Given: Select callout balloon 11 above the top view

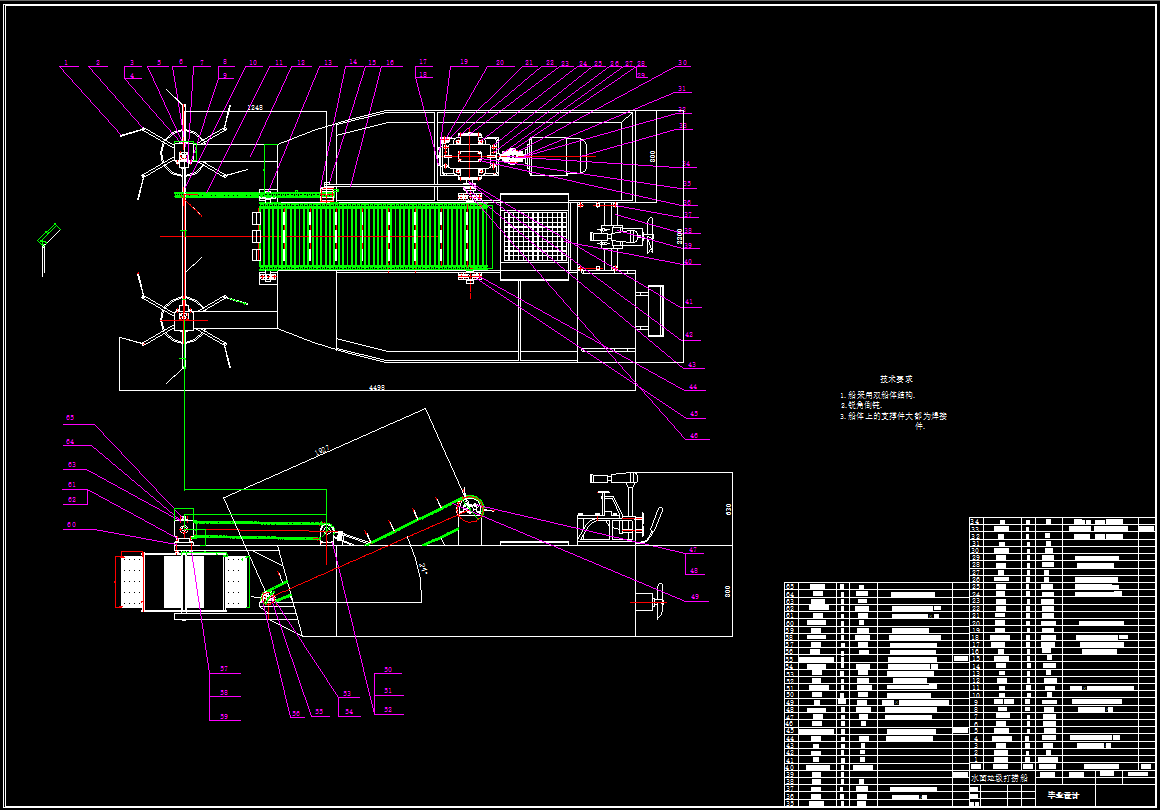Looking at the screenshot, I should coord(279,63).
